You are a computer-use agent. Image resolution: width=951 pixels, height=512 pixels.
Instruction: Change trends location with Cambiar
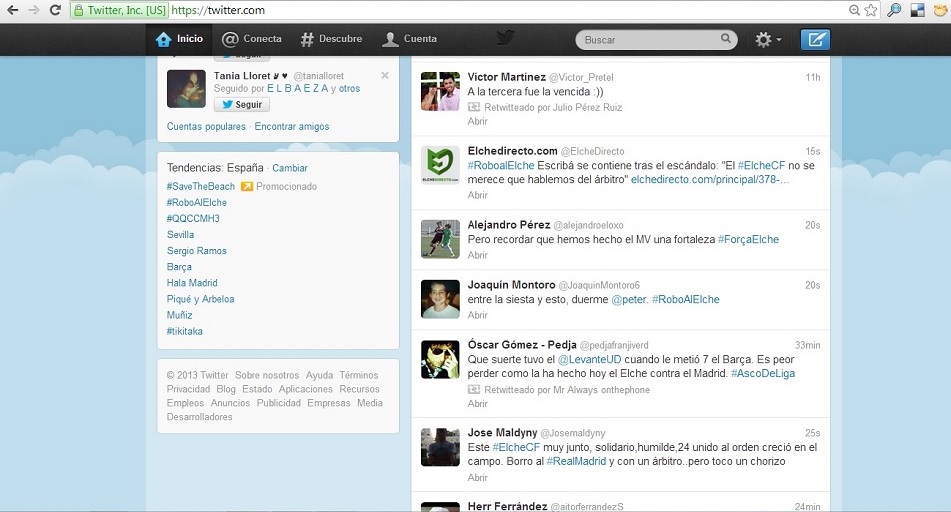290,168
